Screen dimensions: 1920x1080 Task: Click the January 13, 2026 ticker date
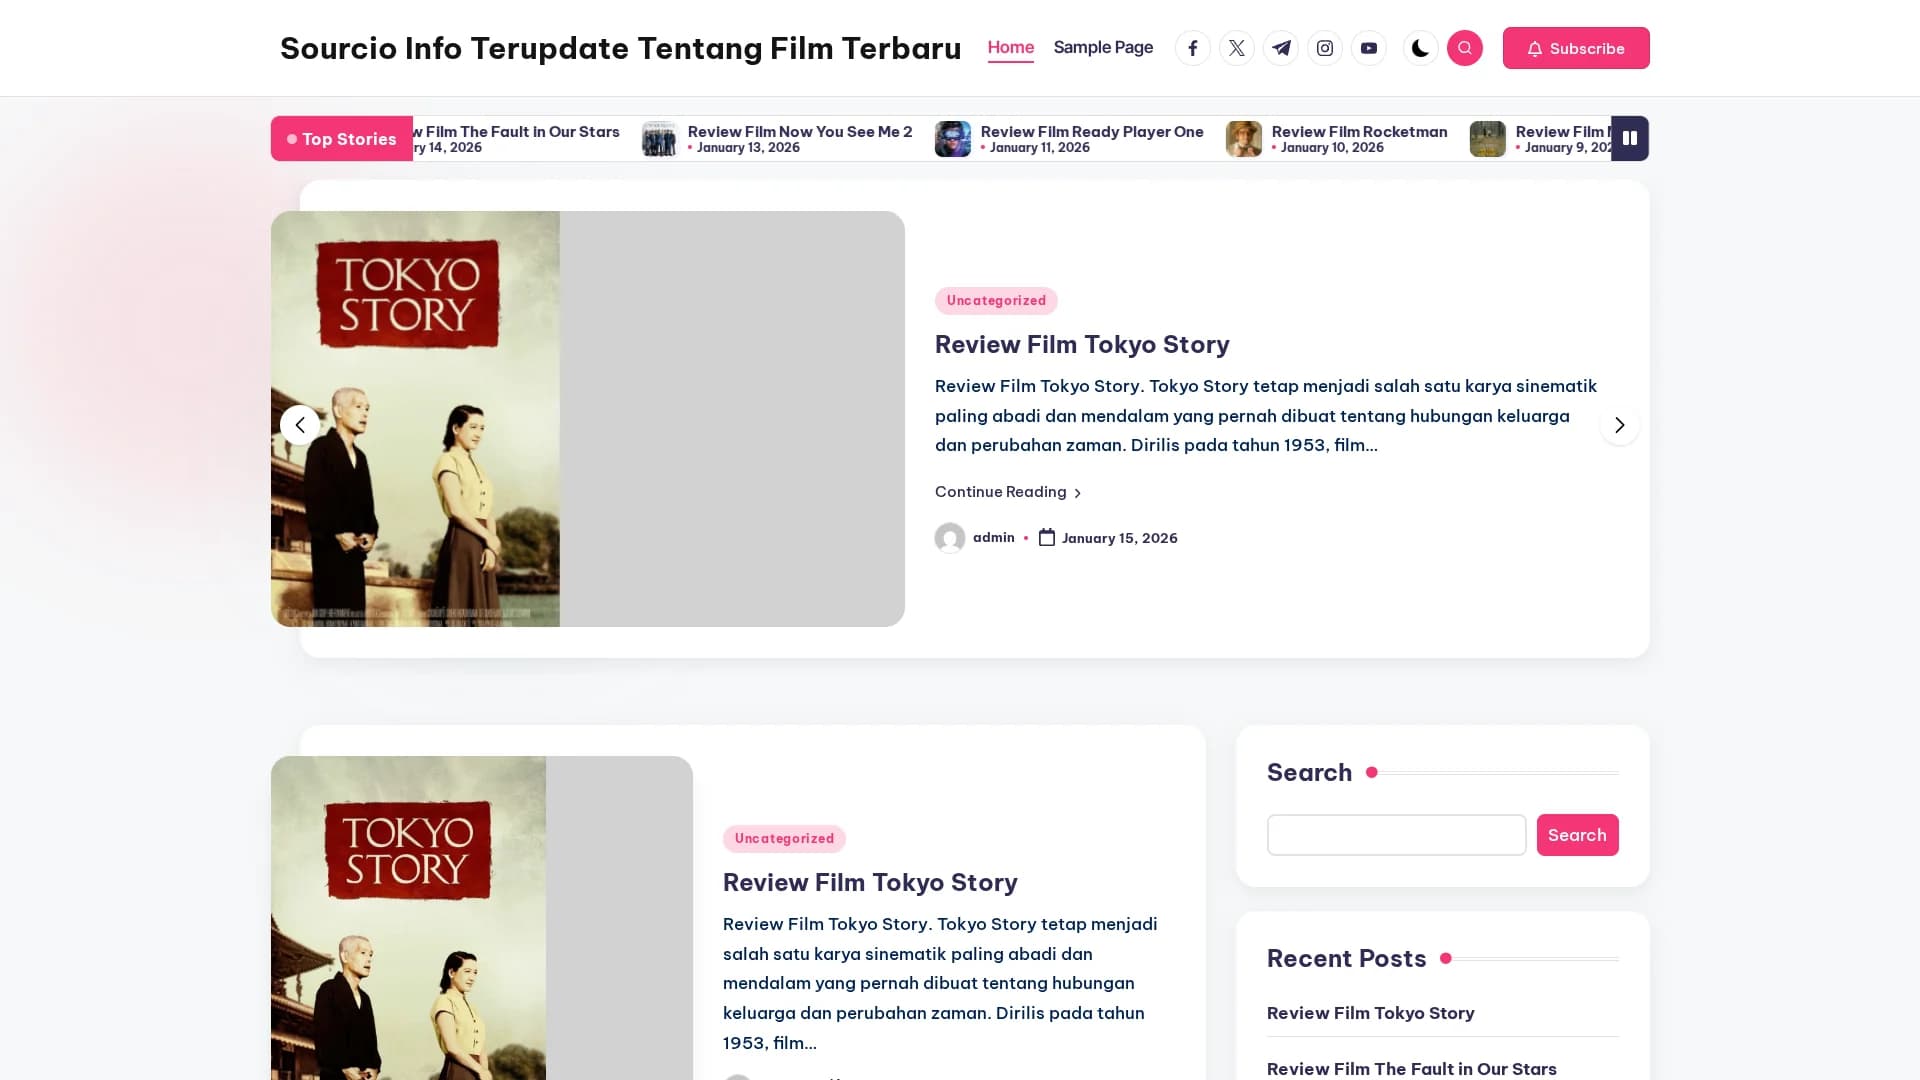(748, 148)
